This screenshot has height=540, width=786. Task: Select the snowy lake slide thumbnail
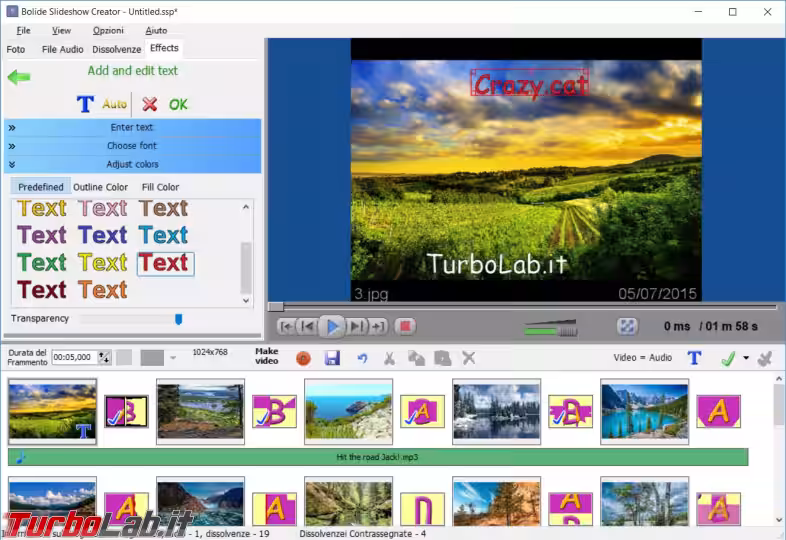click(496, 412)
